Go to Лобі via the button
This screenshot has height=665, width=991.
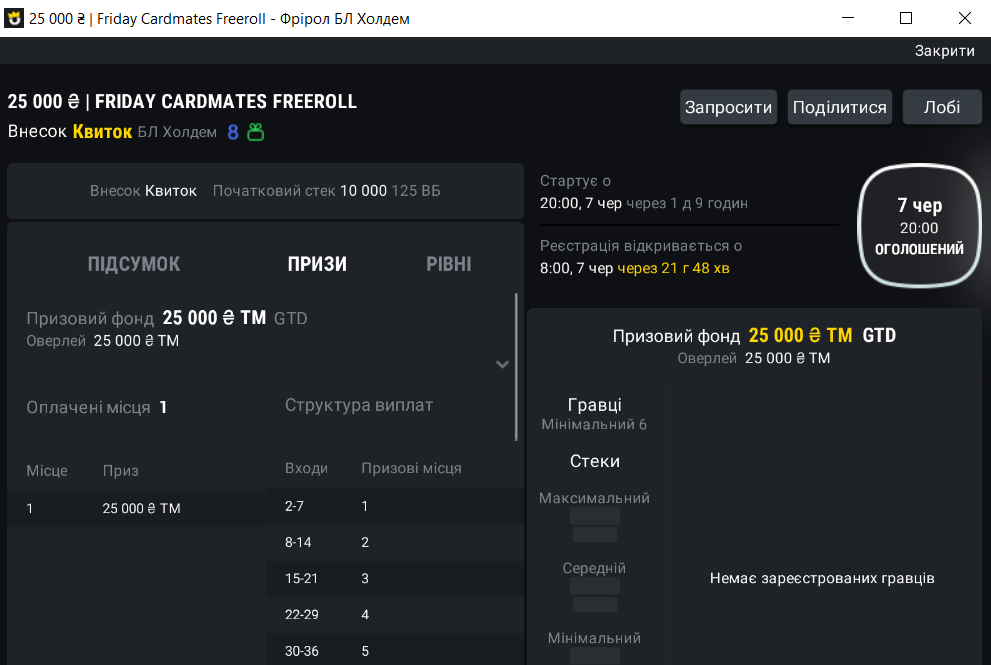[942, 107]
